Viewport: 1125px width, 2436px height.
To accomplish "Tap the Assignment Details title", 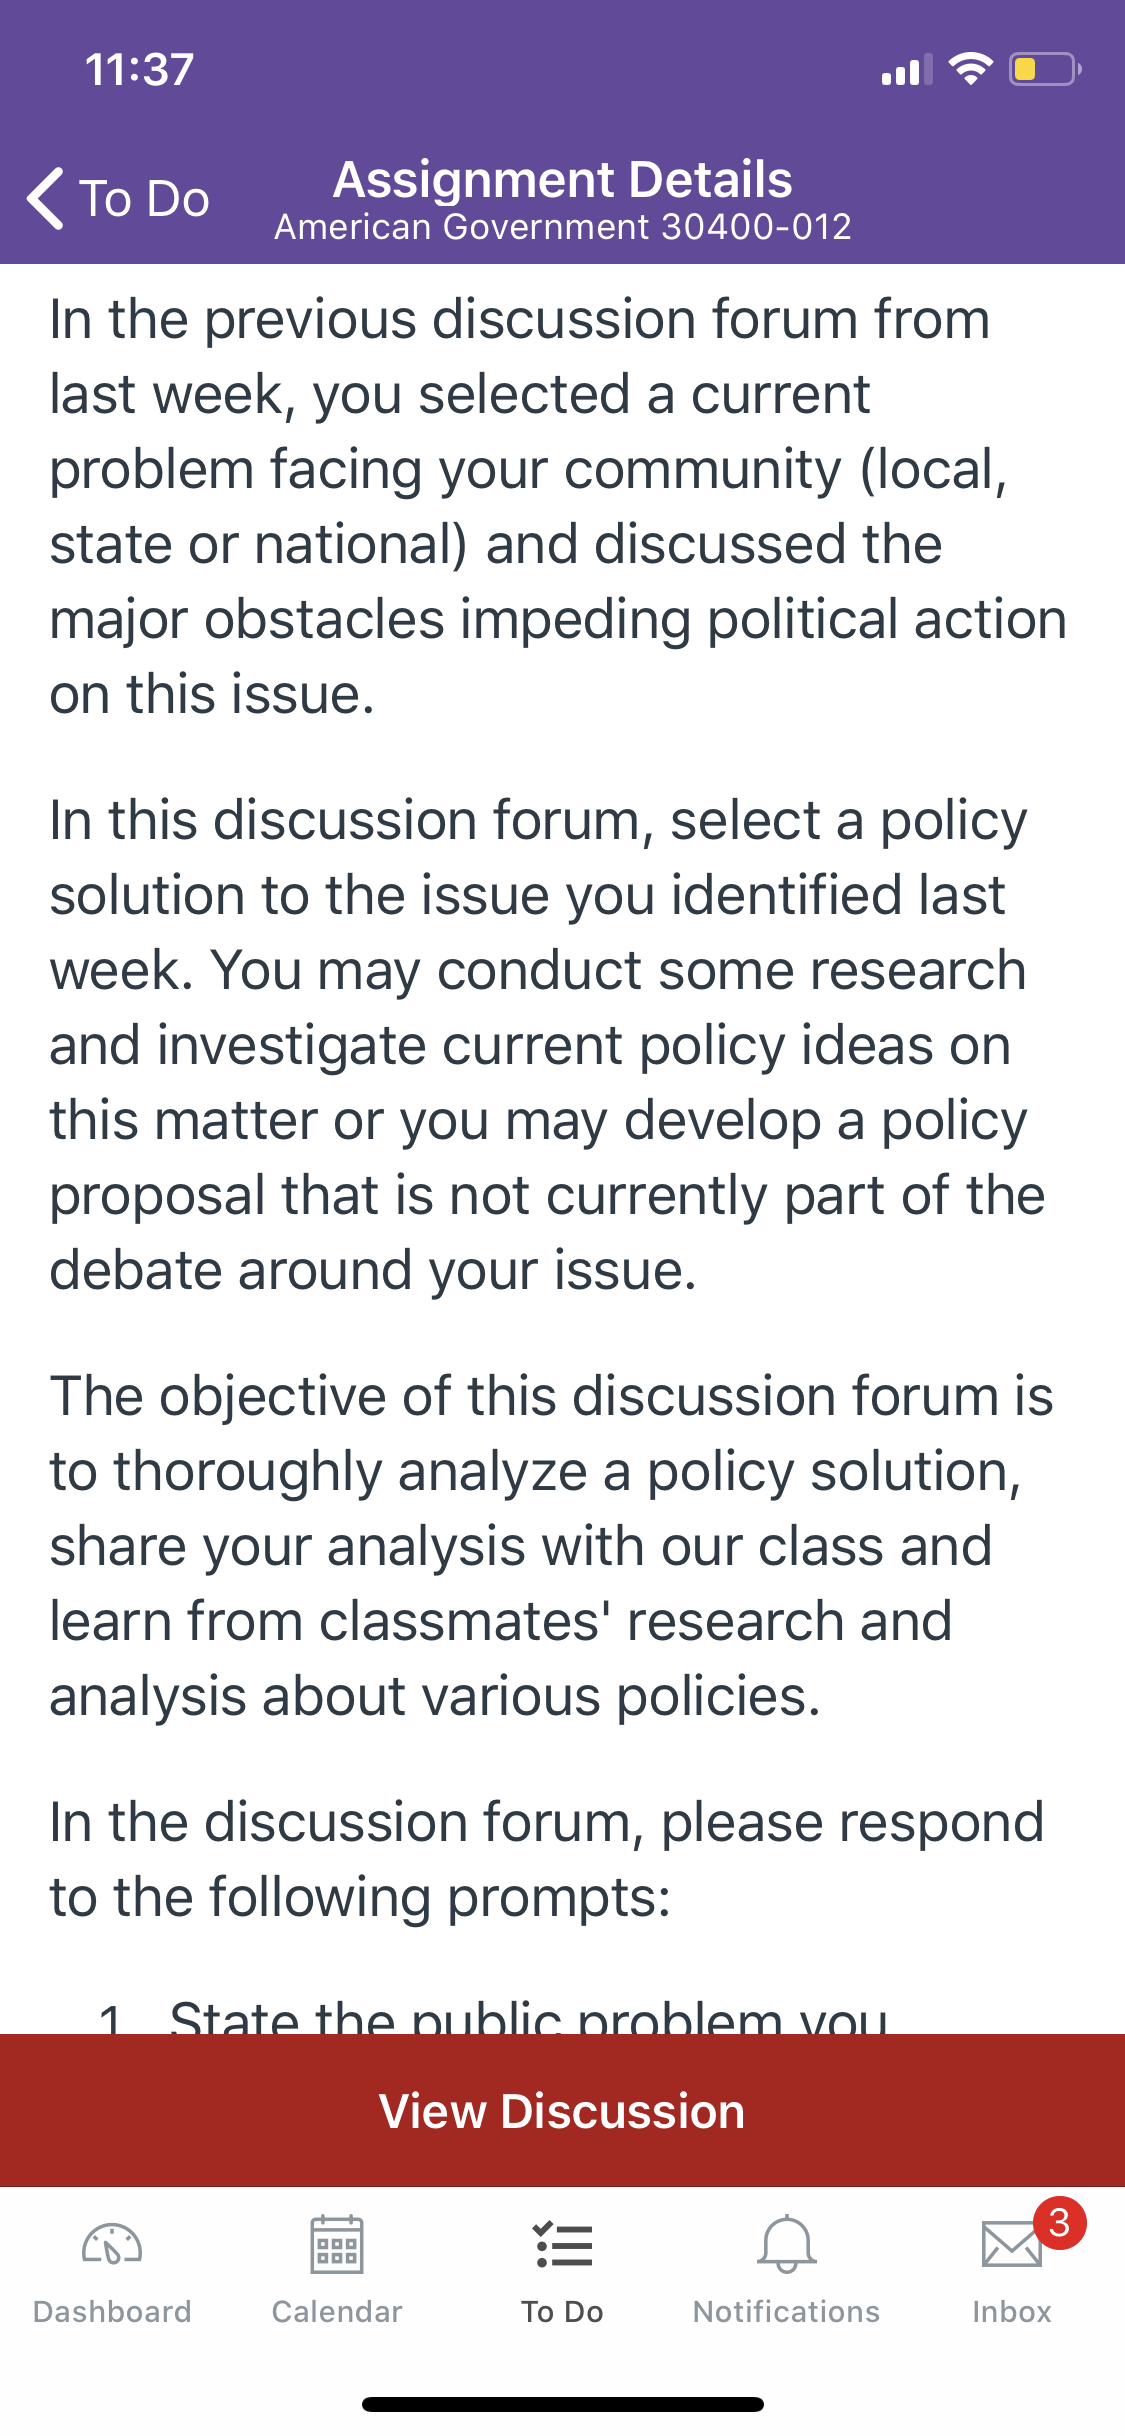I will click(x=563, y=180).
